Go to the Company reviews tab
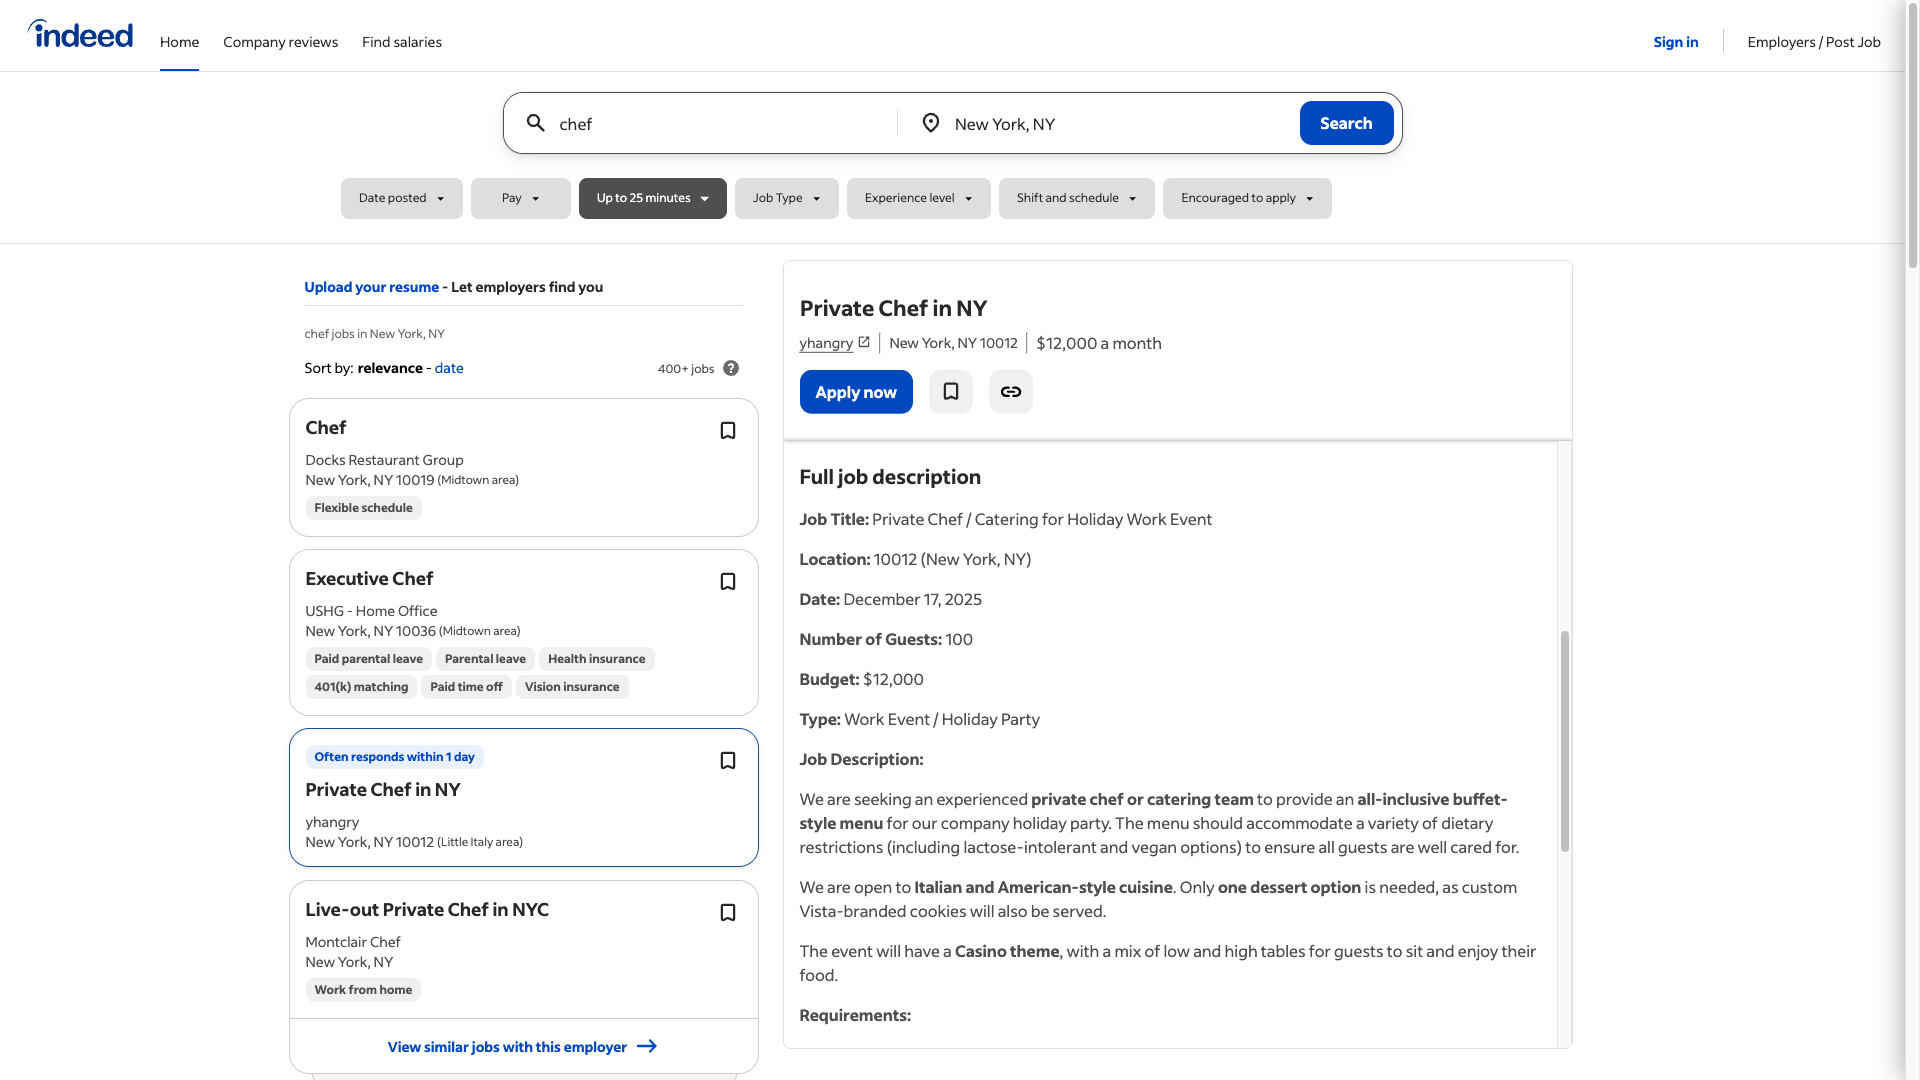1920x1080 pixels. click(280, 42)
